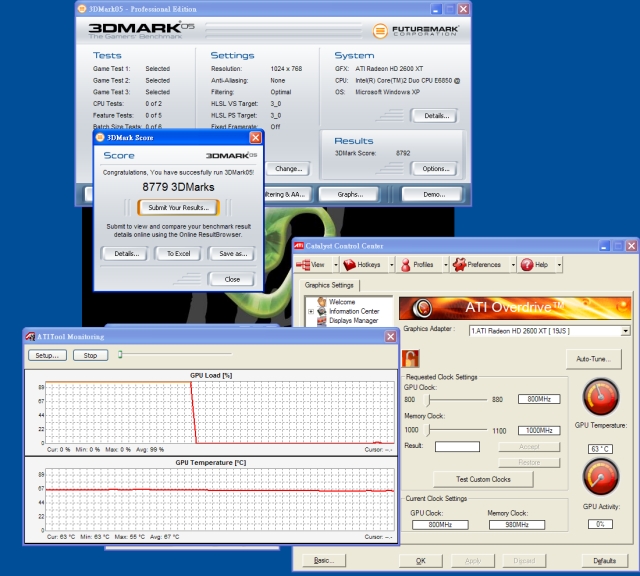Click Details under System in 3DMark05
Viewport: 640px width, 576px height.
[x=436, y=116]
